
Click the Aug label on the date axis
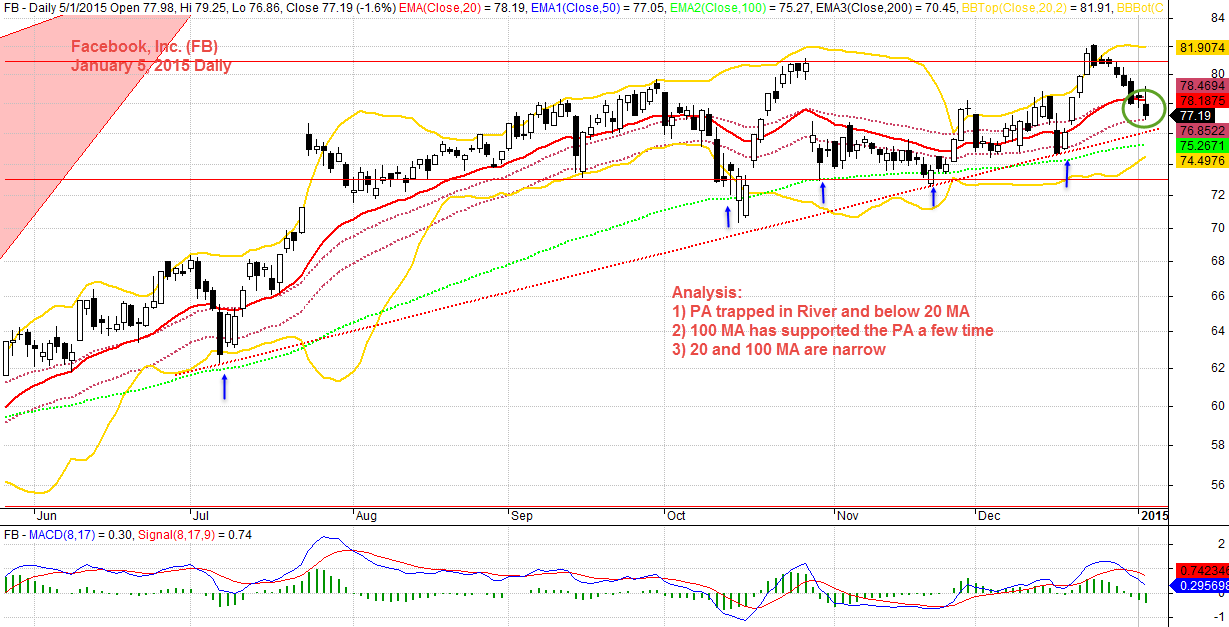[x=367, y=516]
